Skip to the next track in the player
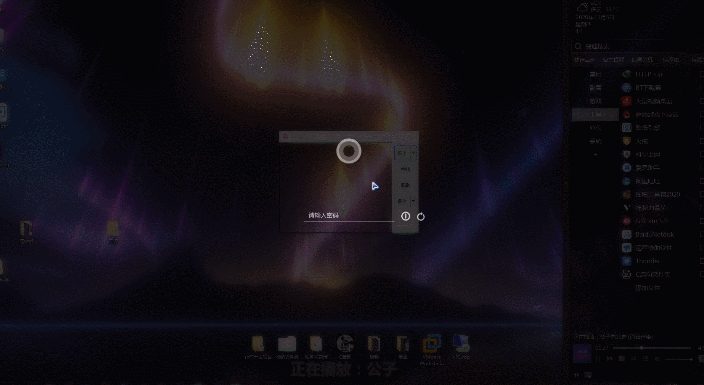This screenshot has width=704, height=385. 610,359
